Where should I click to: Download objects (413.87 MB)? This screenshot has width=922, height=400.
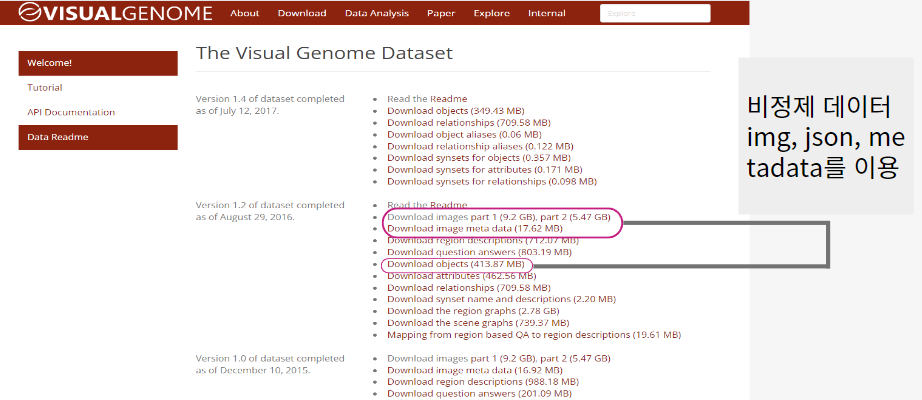point(456,264)
